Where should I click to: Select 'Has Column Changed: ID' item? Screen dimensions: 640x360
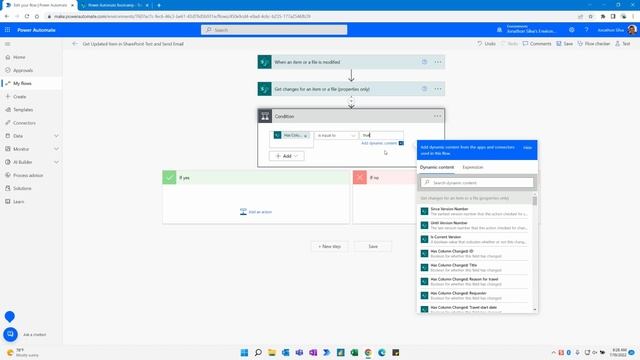pos(474,253)
